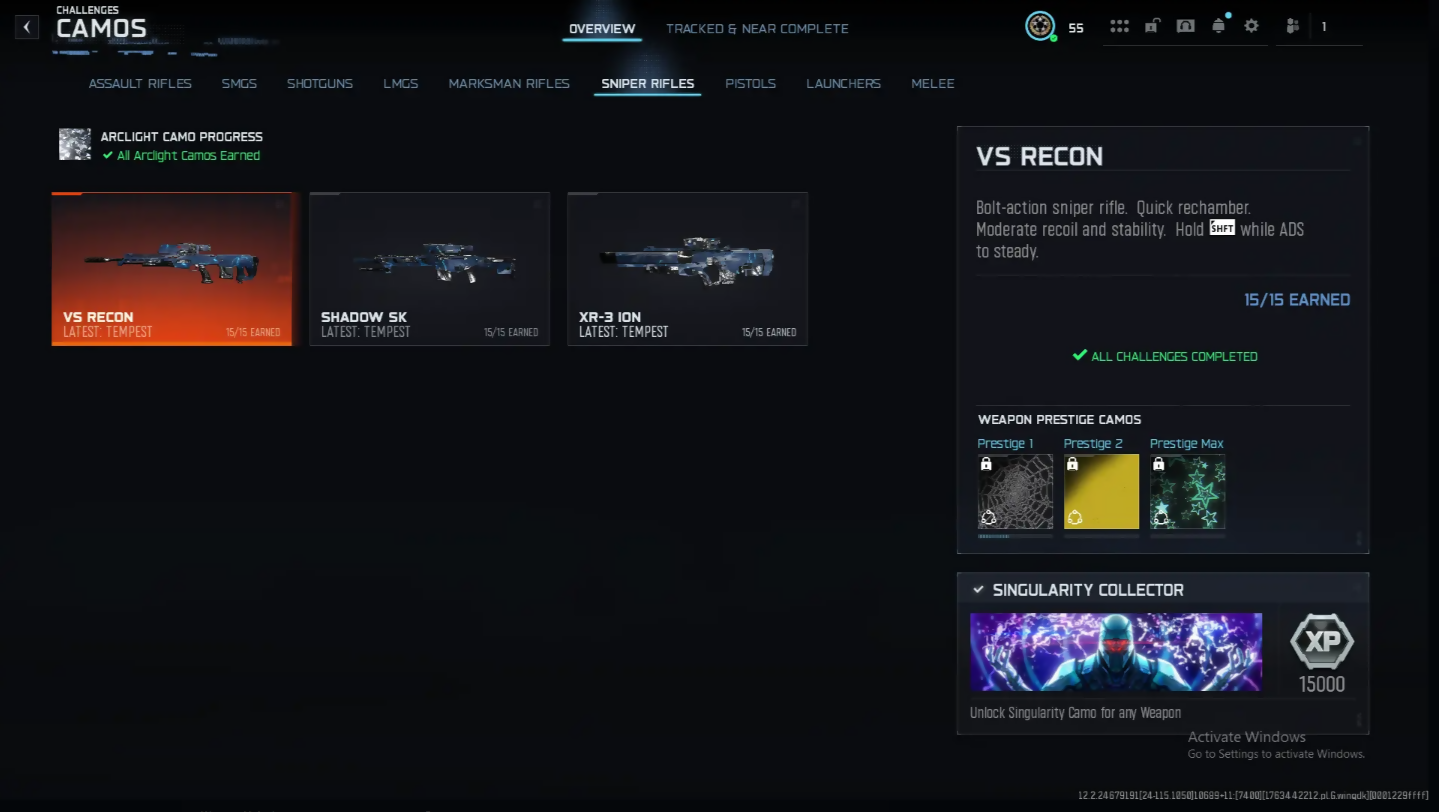Open the Tracked & Near Complete tab
This screenshot has width=1439, height=812.
tap(757, 29)
